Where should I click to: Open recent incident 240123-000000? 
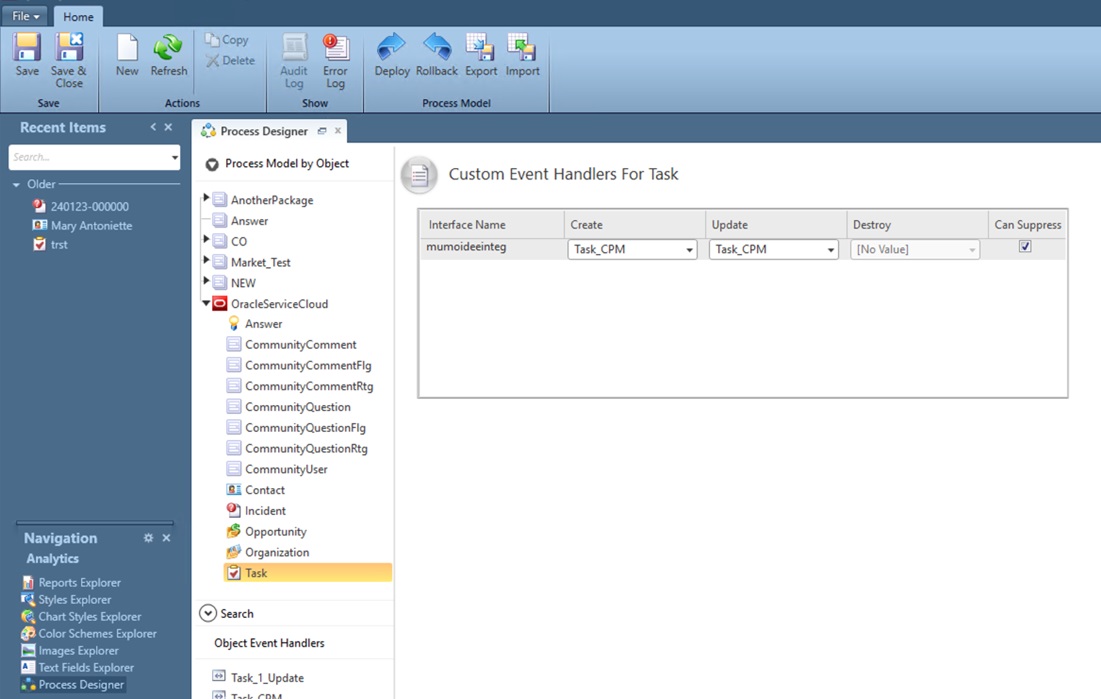click(81, 207)
